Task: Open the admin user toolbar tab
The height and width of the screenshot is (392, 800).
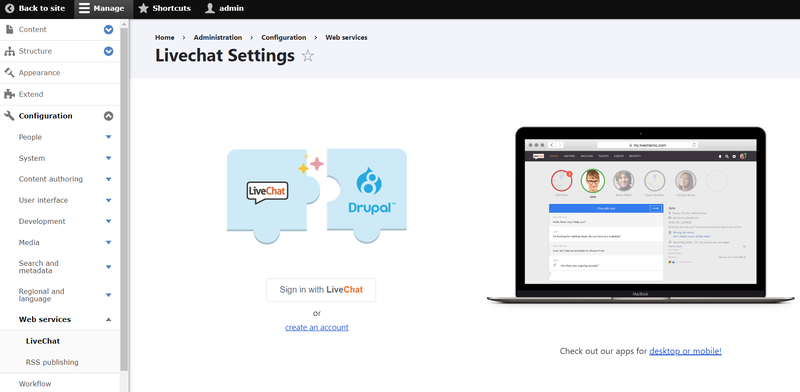Action: (x=224, y=8)
